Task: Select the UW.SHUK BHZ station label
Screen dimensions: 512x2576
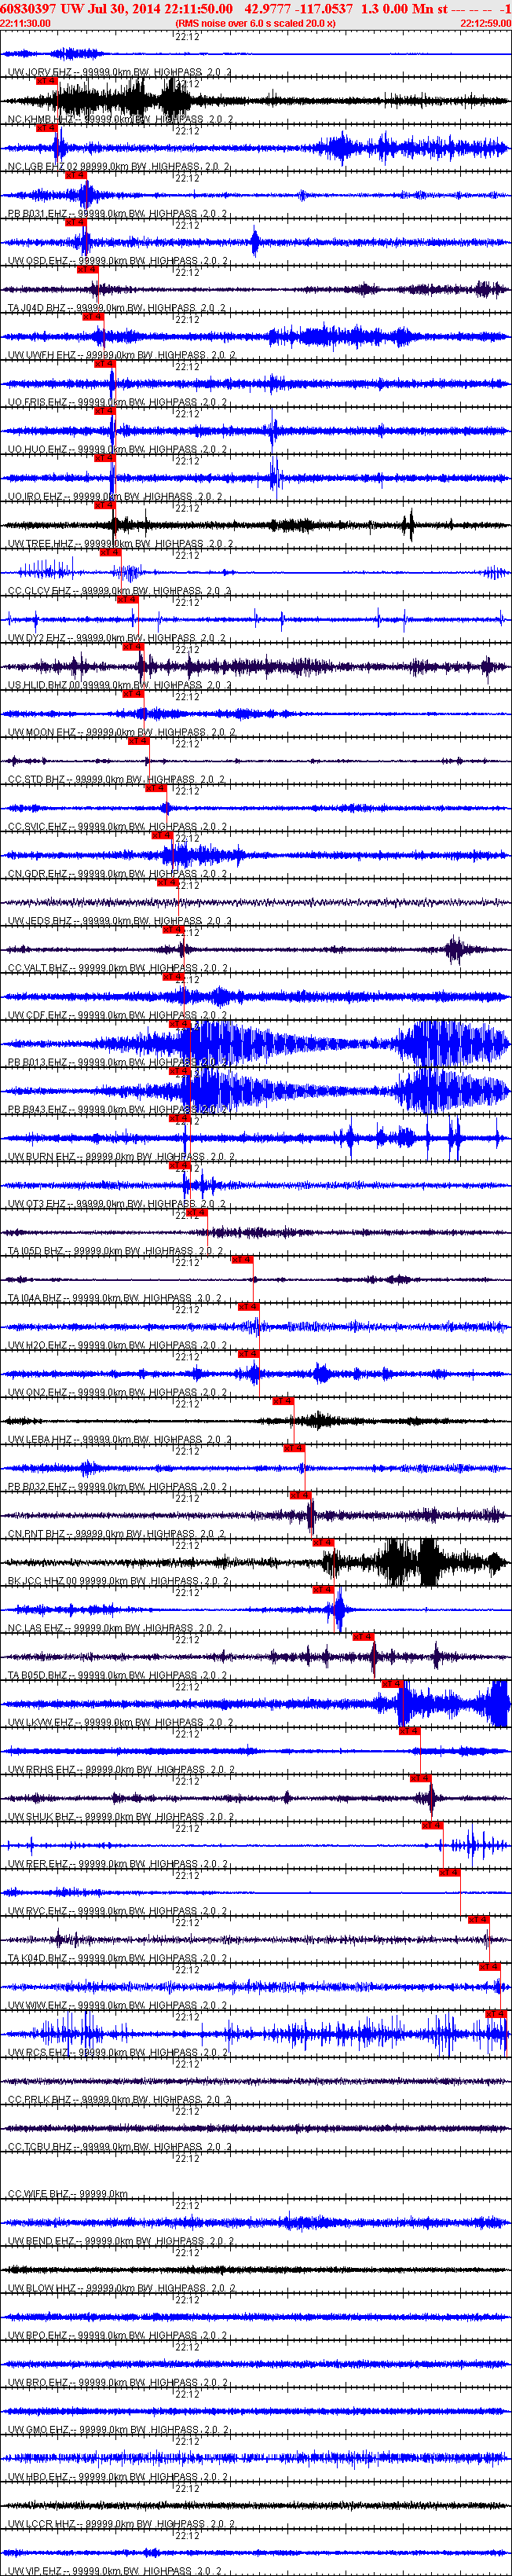Action: coord(121,1816)
